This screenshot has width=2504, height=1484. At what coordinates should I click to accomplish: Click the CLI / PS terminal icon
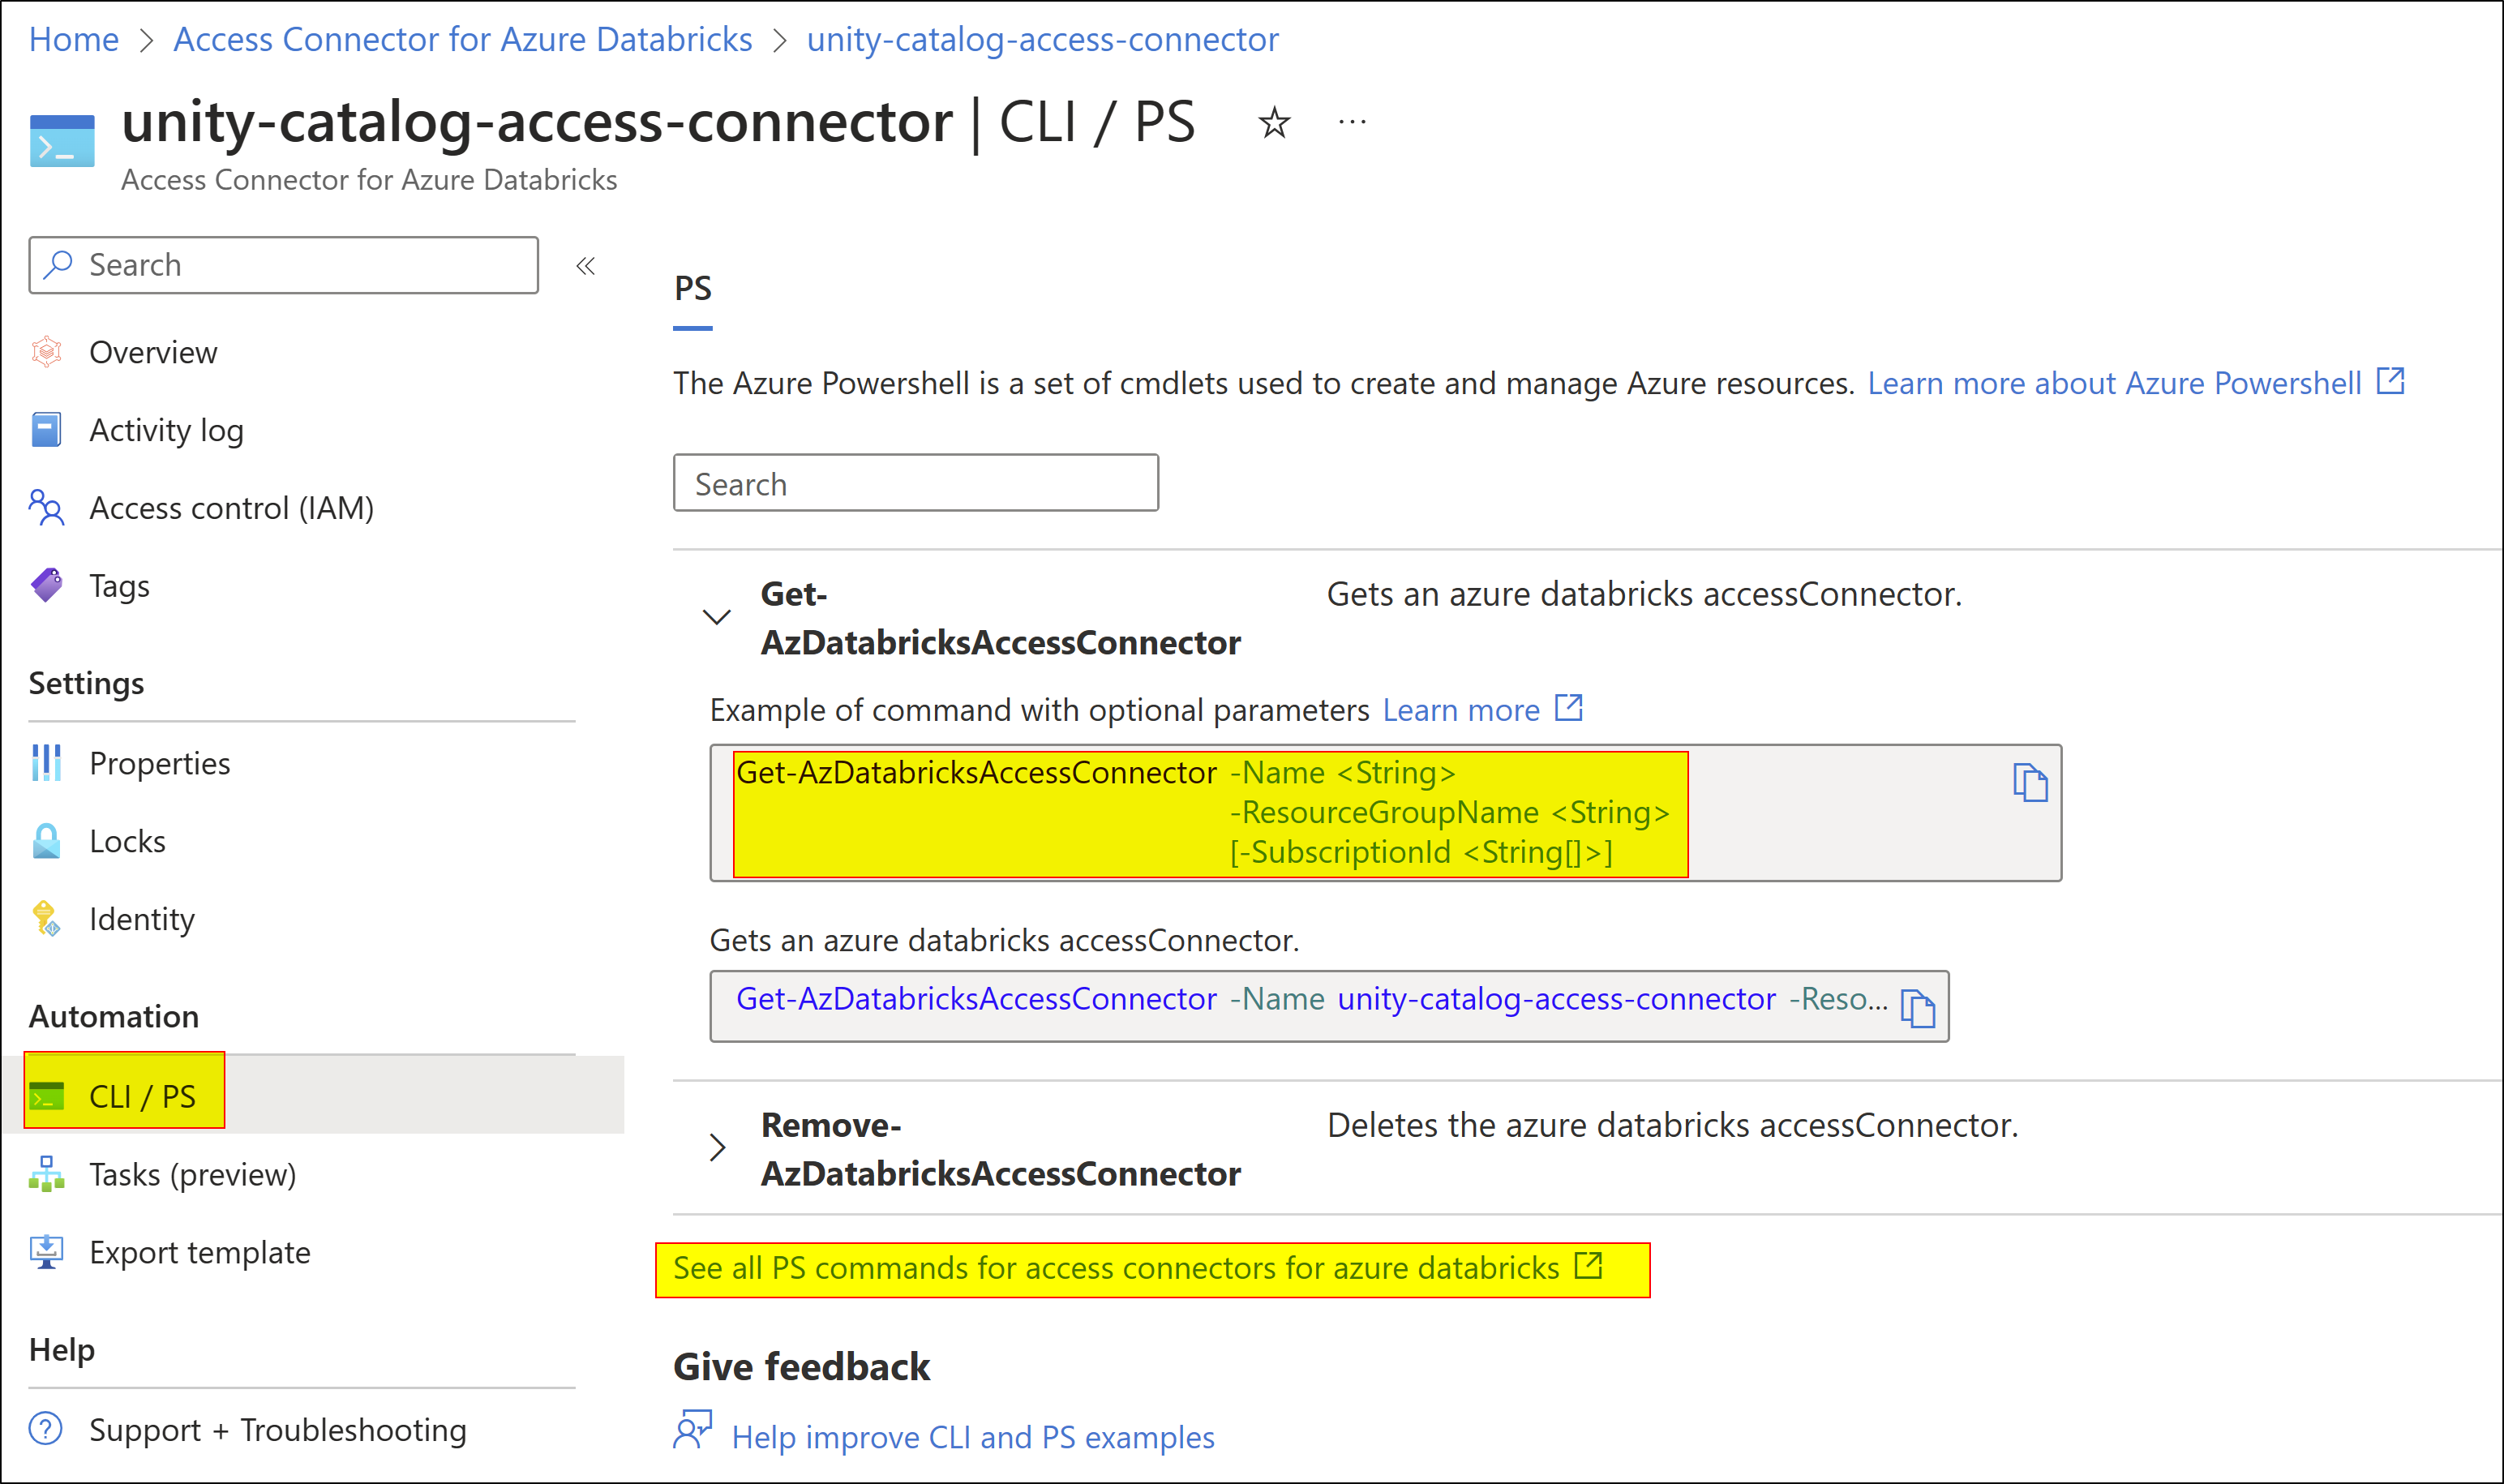(46, 1097)
